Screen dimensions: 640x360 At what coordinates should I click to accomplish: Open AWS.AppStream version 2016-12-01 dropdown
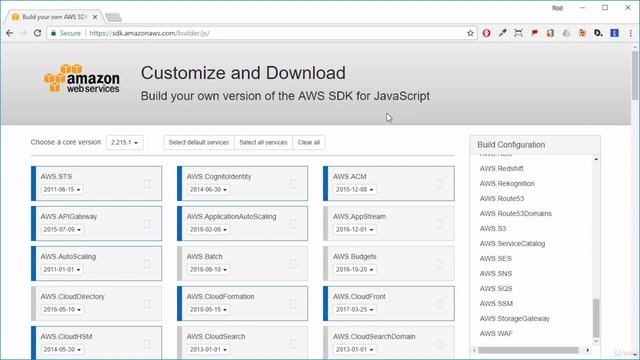pos(354,230)
